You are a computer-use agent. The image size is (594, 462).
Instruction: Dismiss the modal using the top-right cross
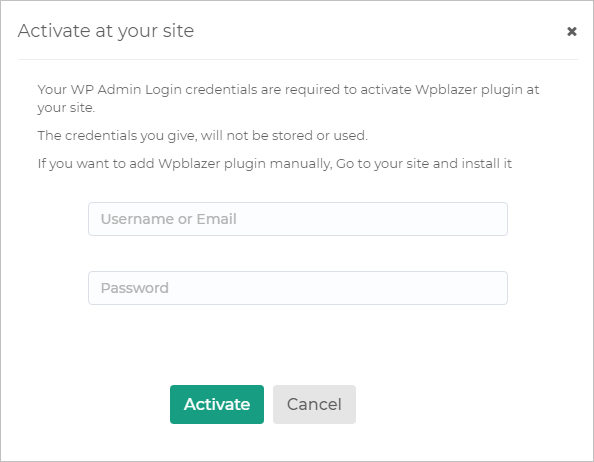572,31
